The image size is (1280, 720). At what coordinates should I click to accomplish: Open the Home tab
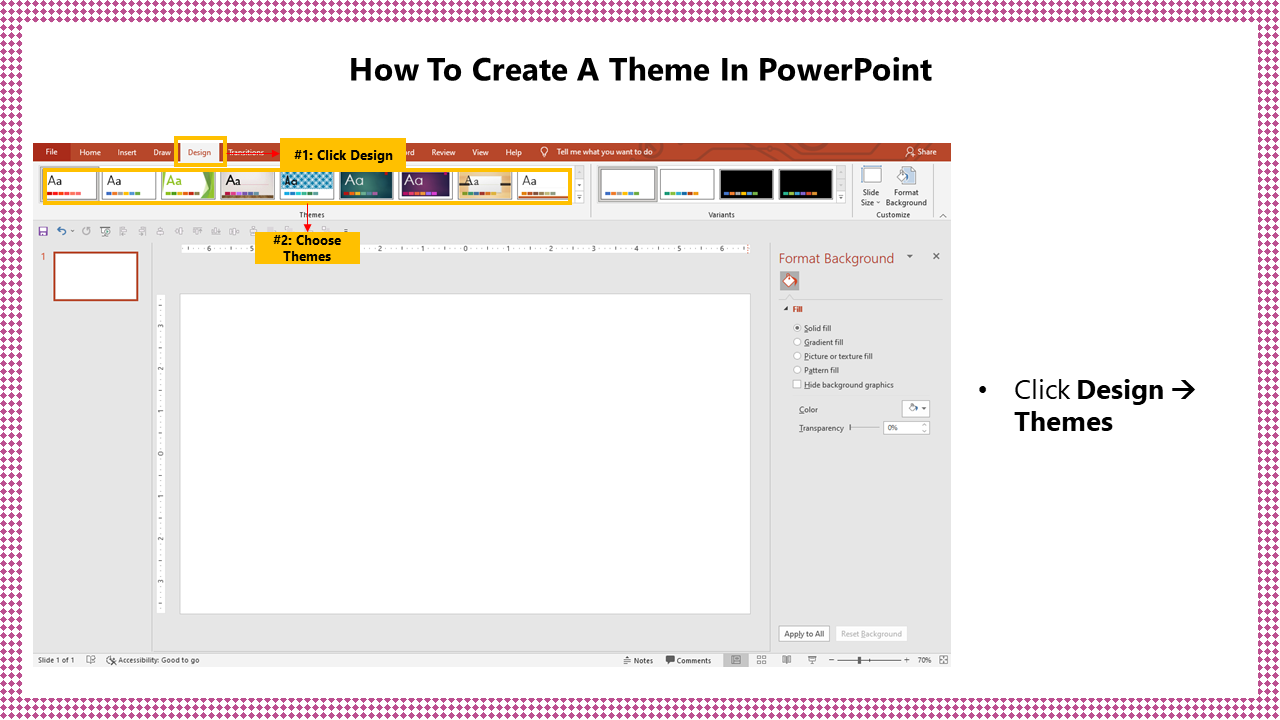pyautogui.click(x=90, y=152)
